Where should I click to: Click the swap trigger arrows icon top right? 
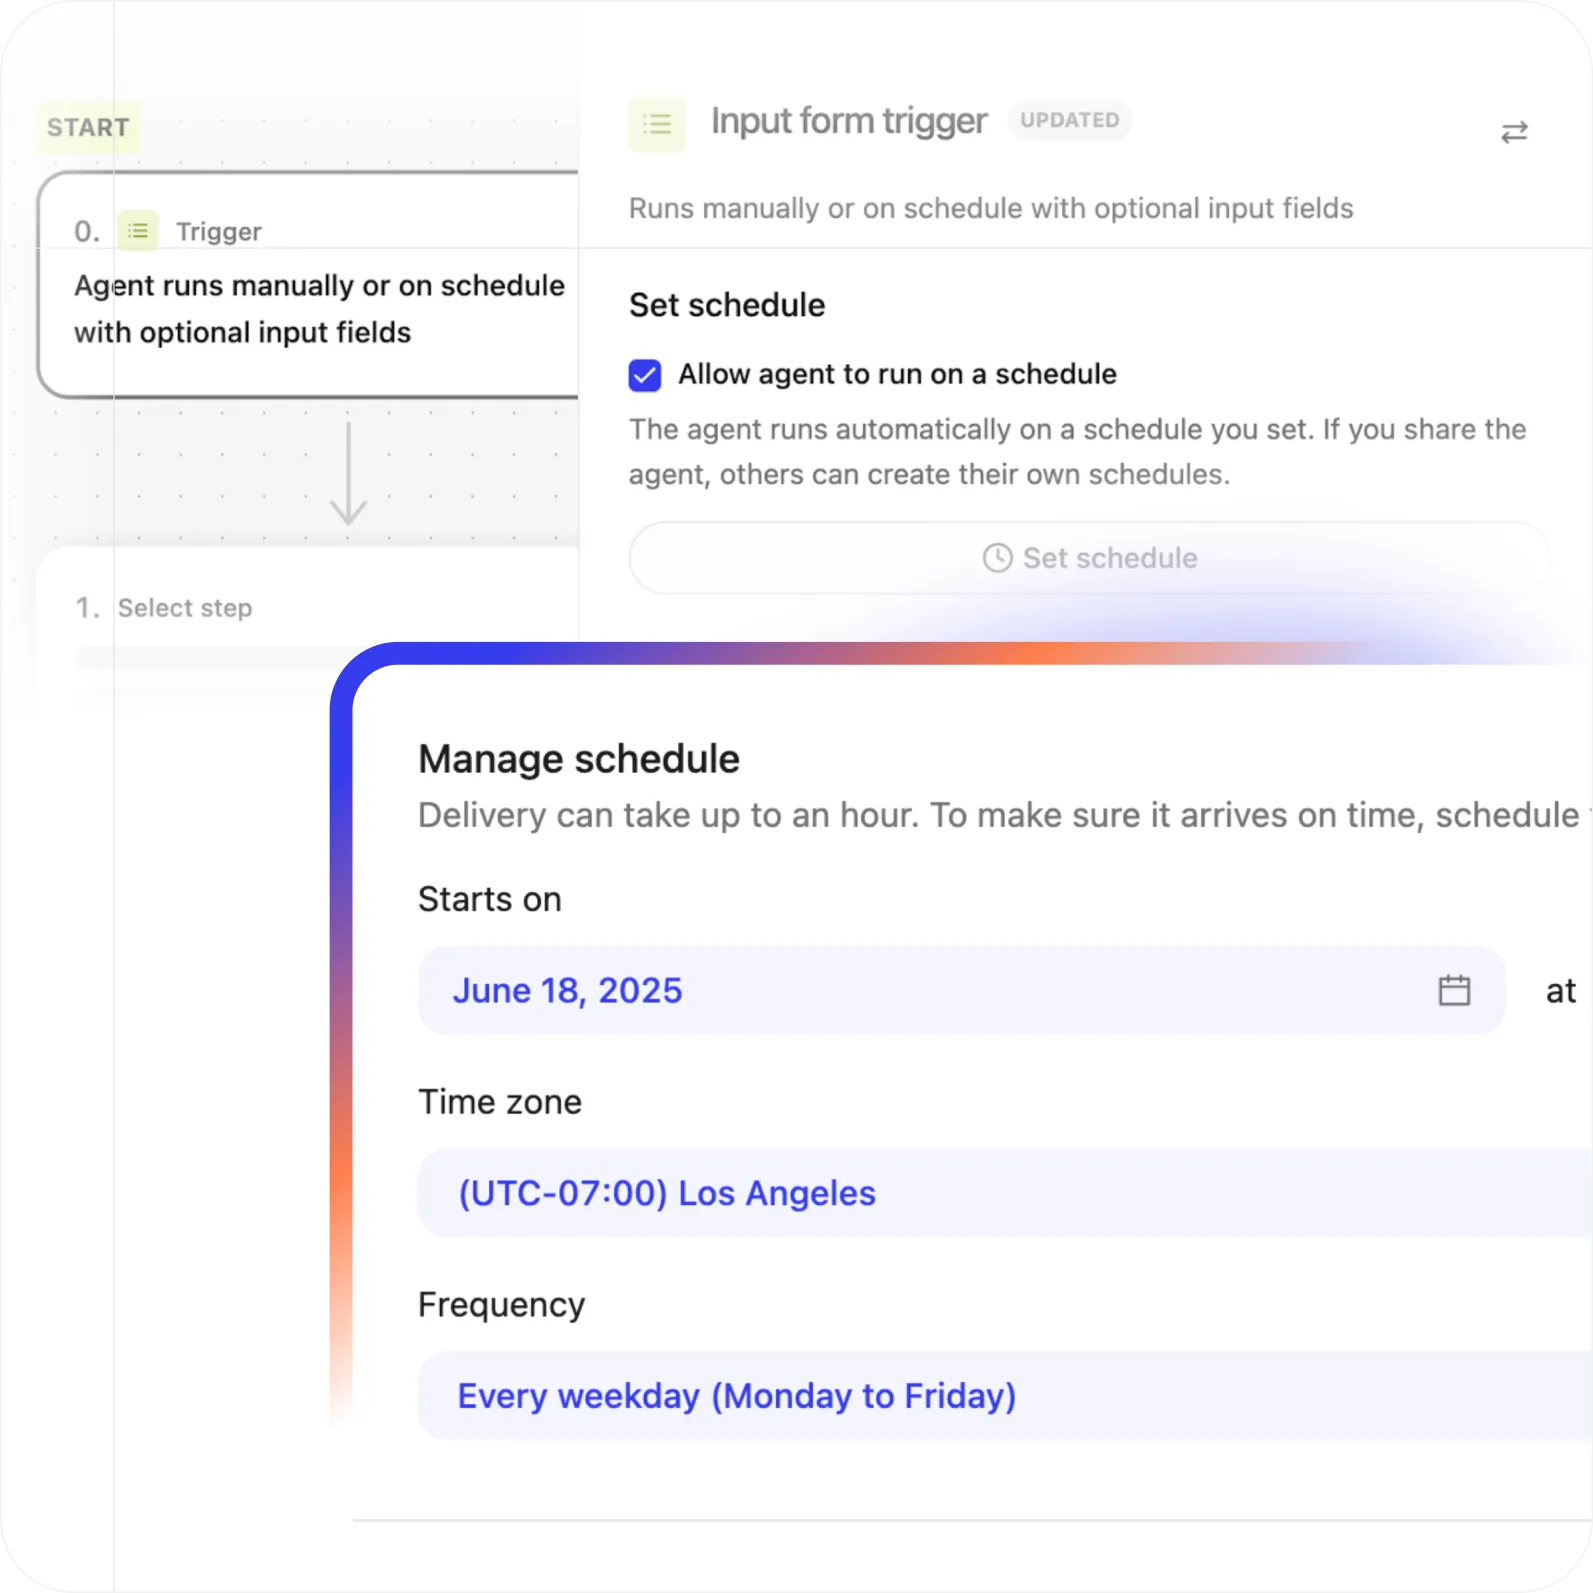[1513, 131]
